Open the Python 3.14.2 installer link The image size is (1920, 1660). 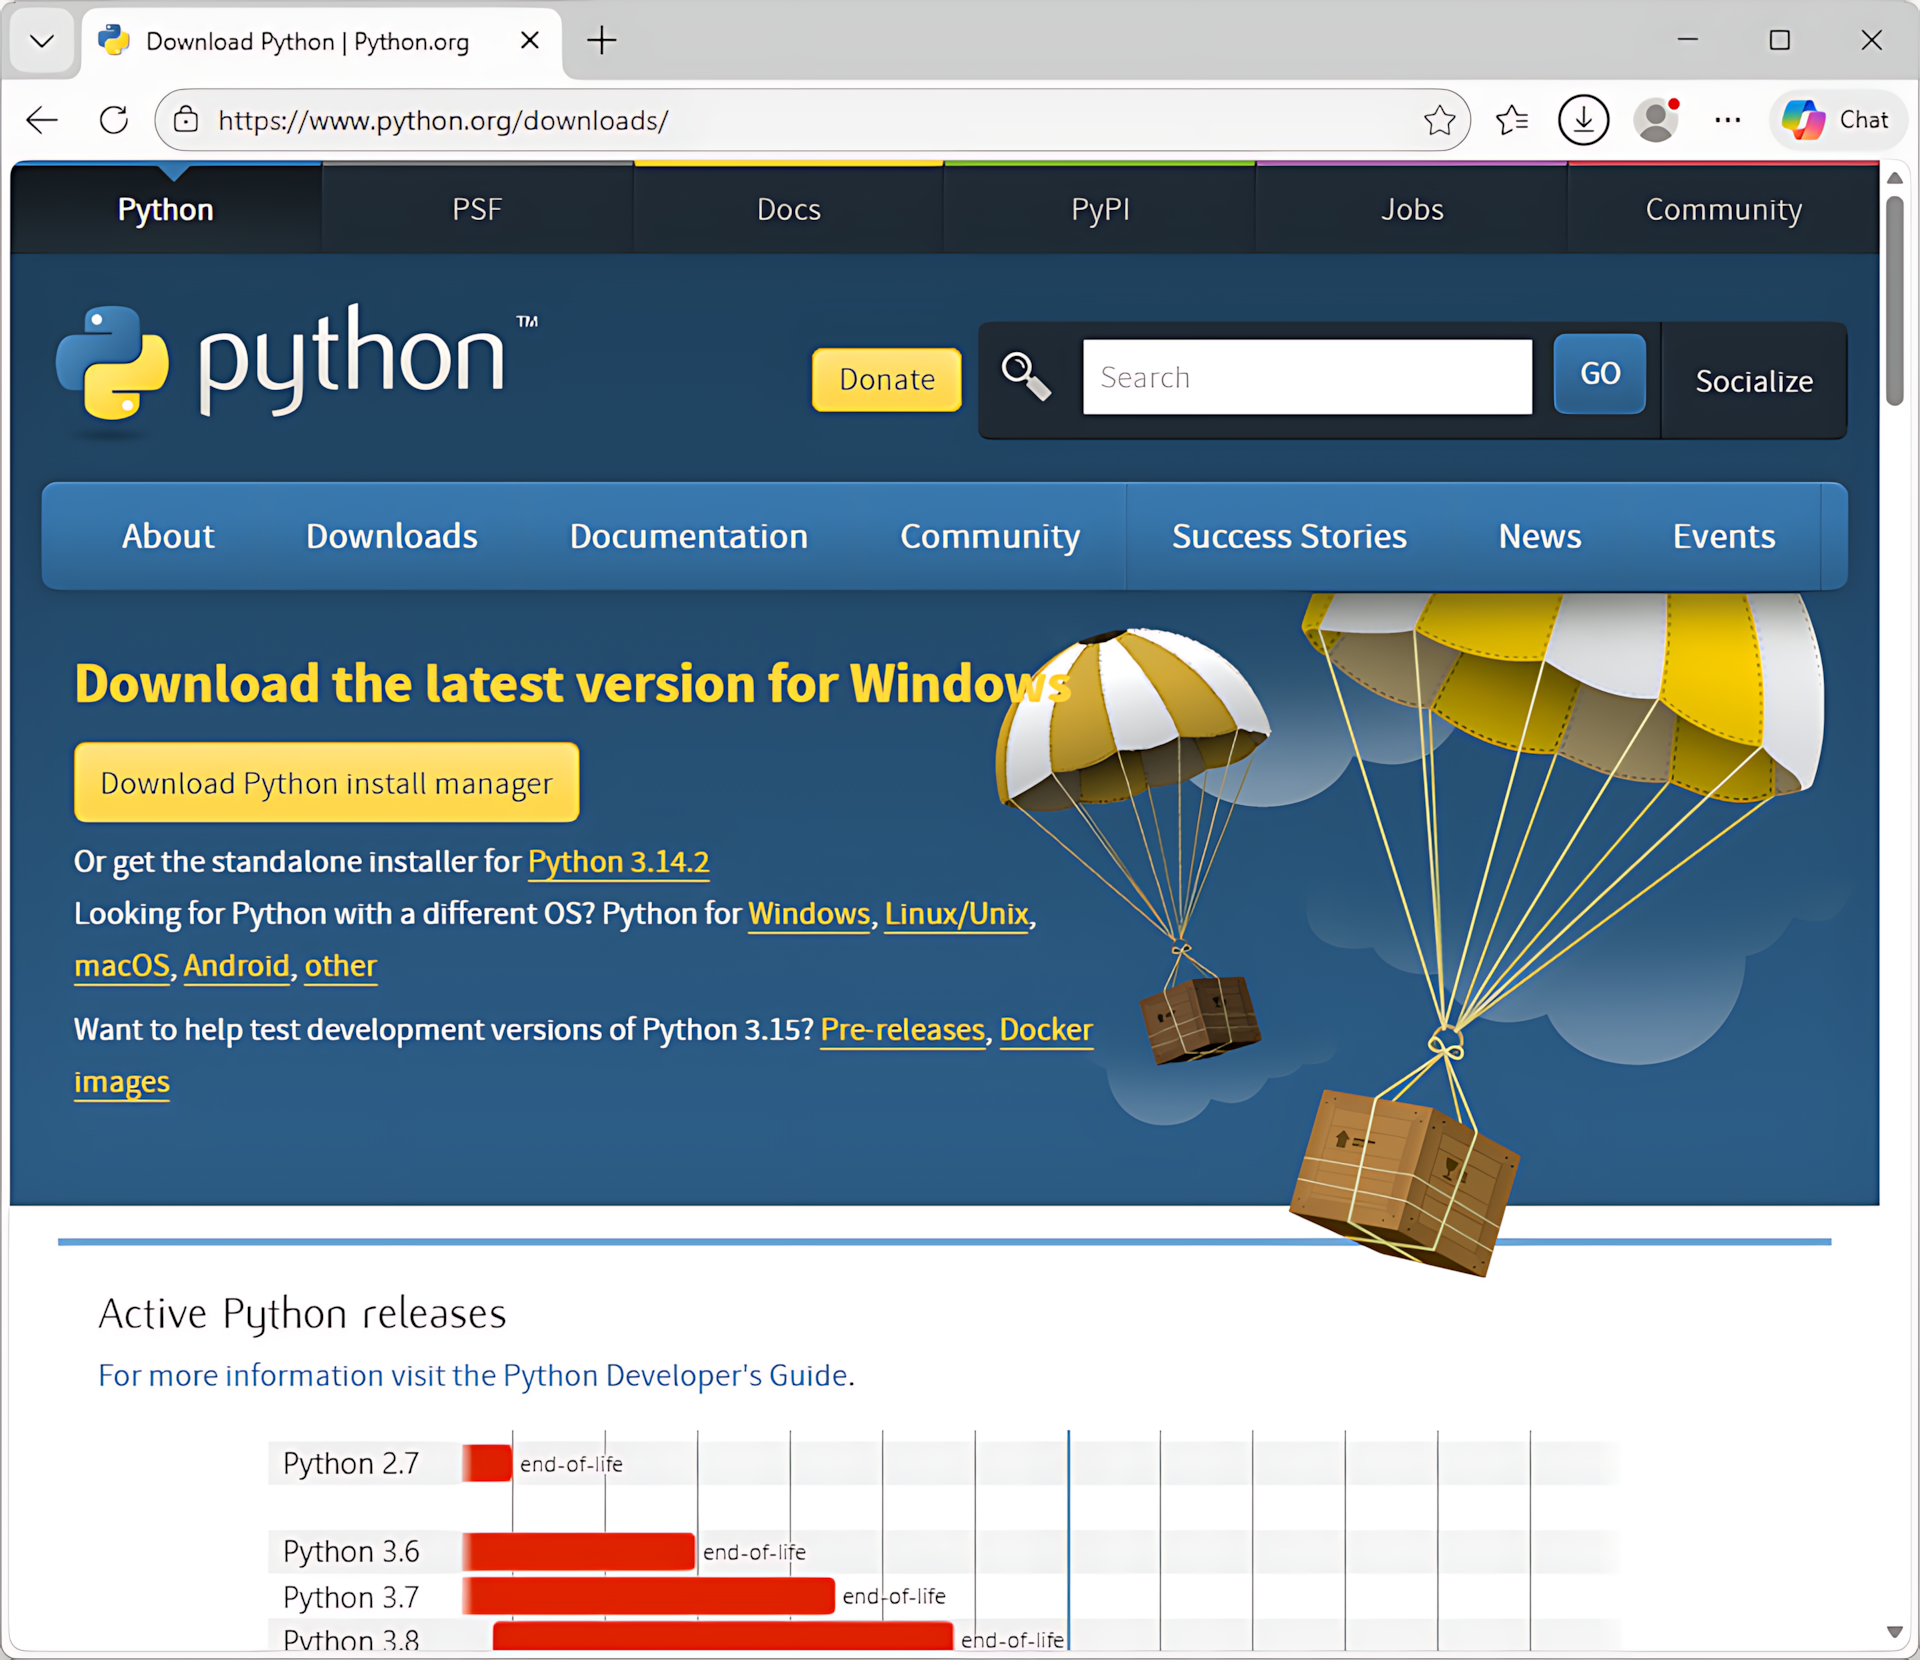[618, 861]
